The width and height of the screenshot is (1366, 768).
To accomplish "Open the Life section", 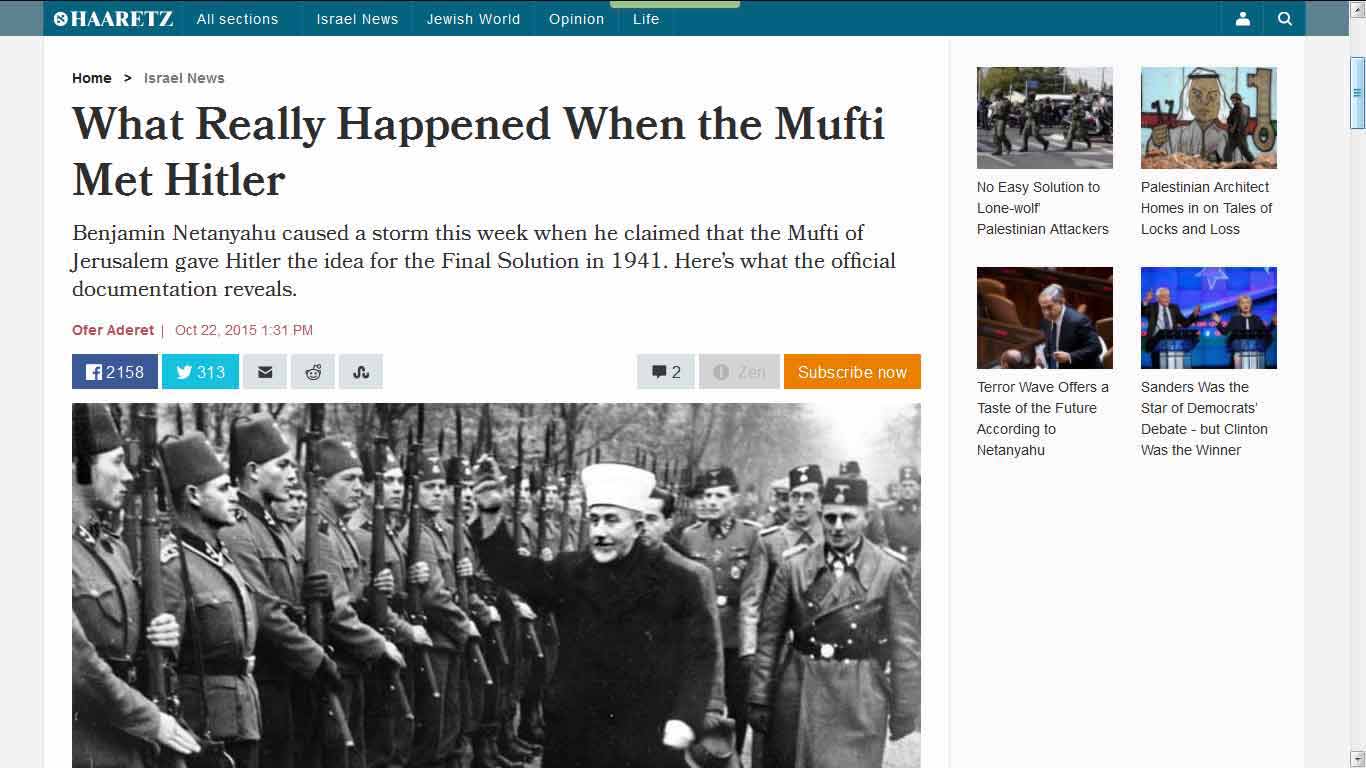I will click(646, 19).
